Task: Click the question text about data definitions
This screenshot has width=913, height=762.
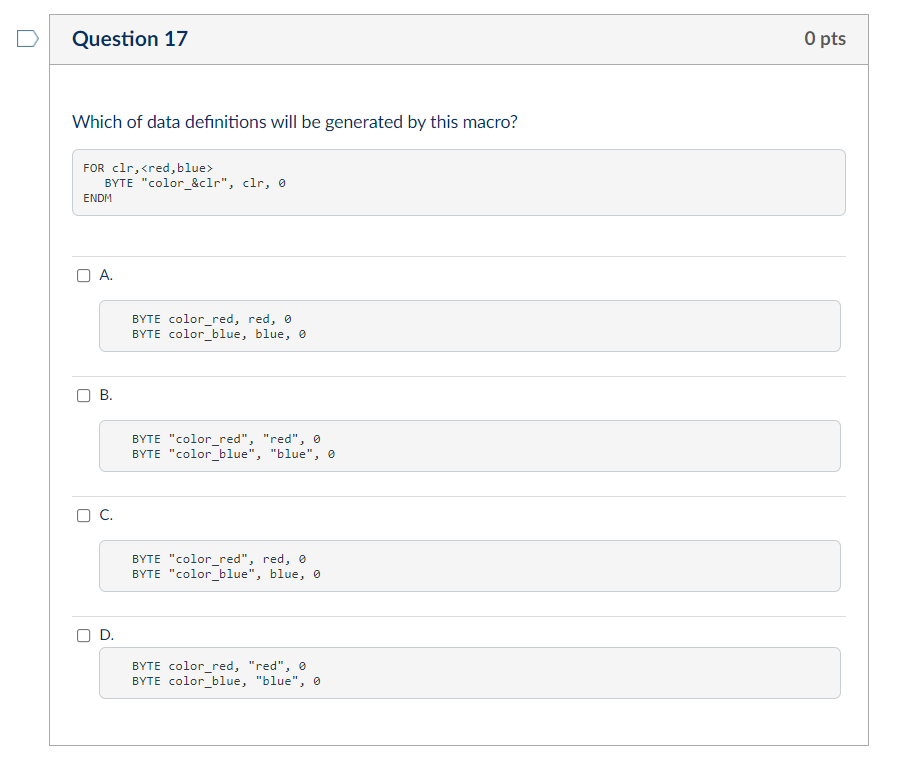Action: pyautogui.click(x=295, y=122)
